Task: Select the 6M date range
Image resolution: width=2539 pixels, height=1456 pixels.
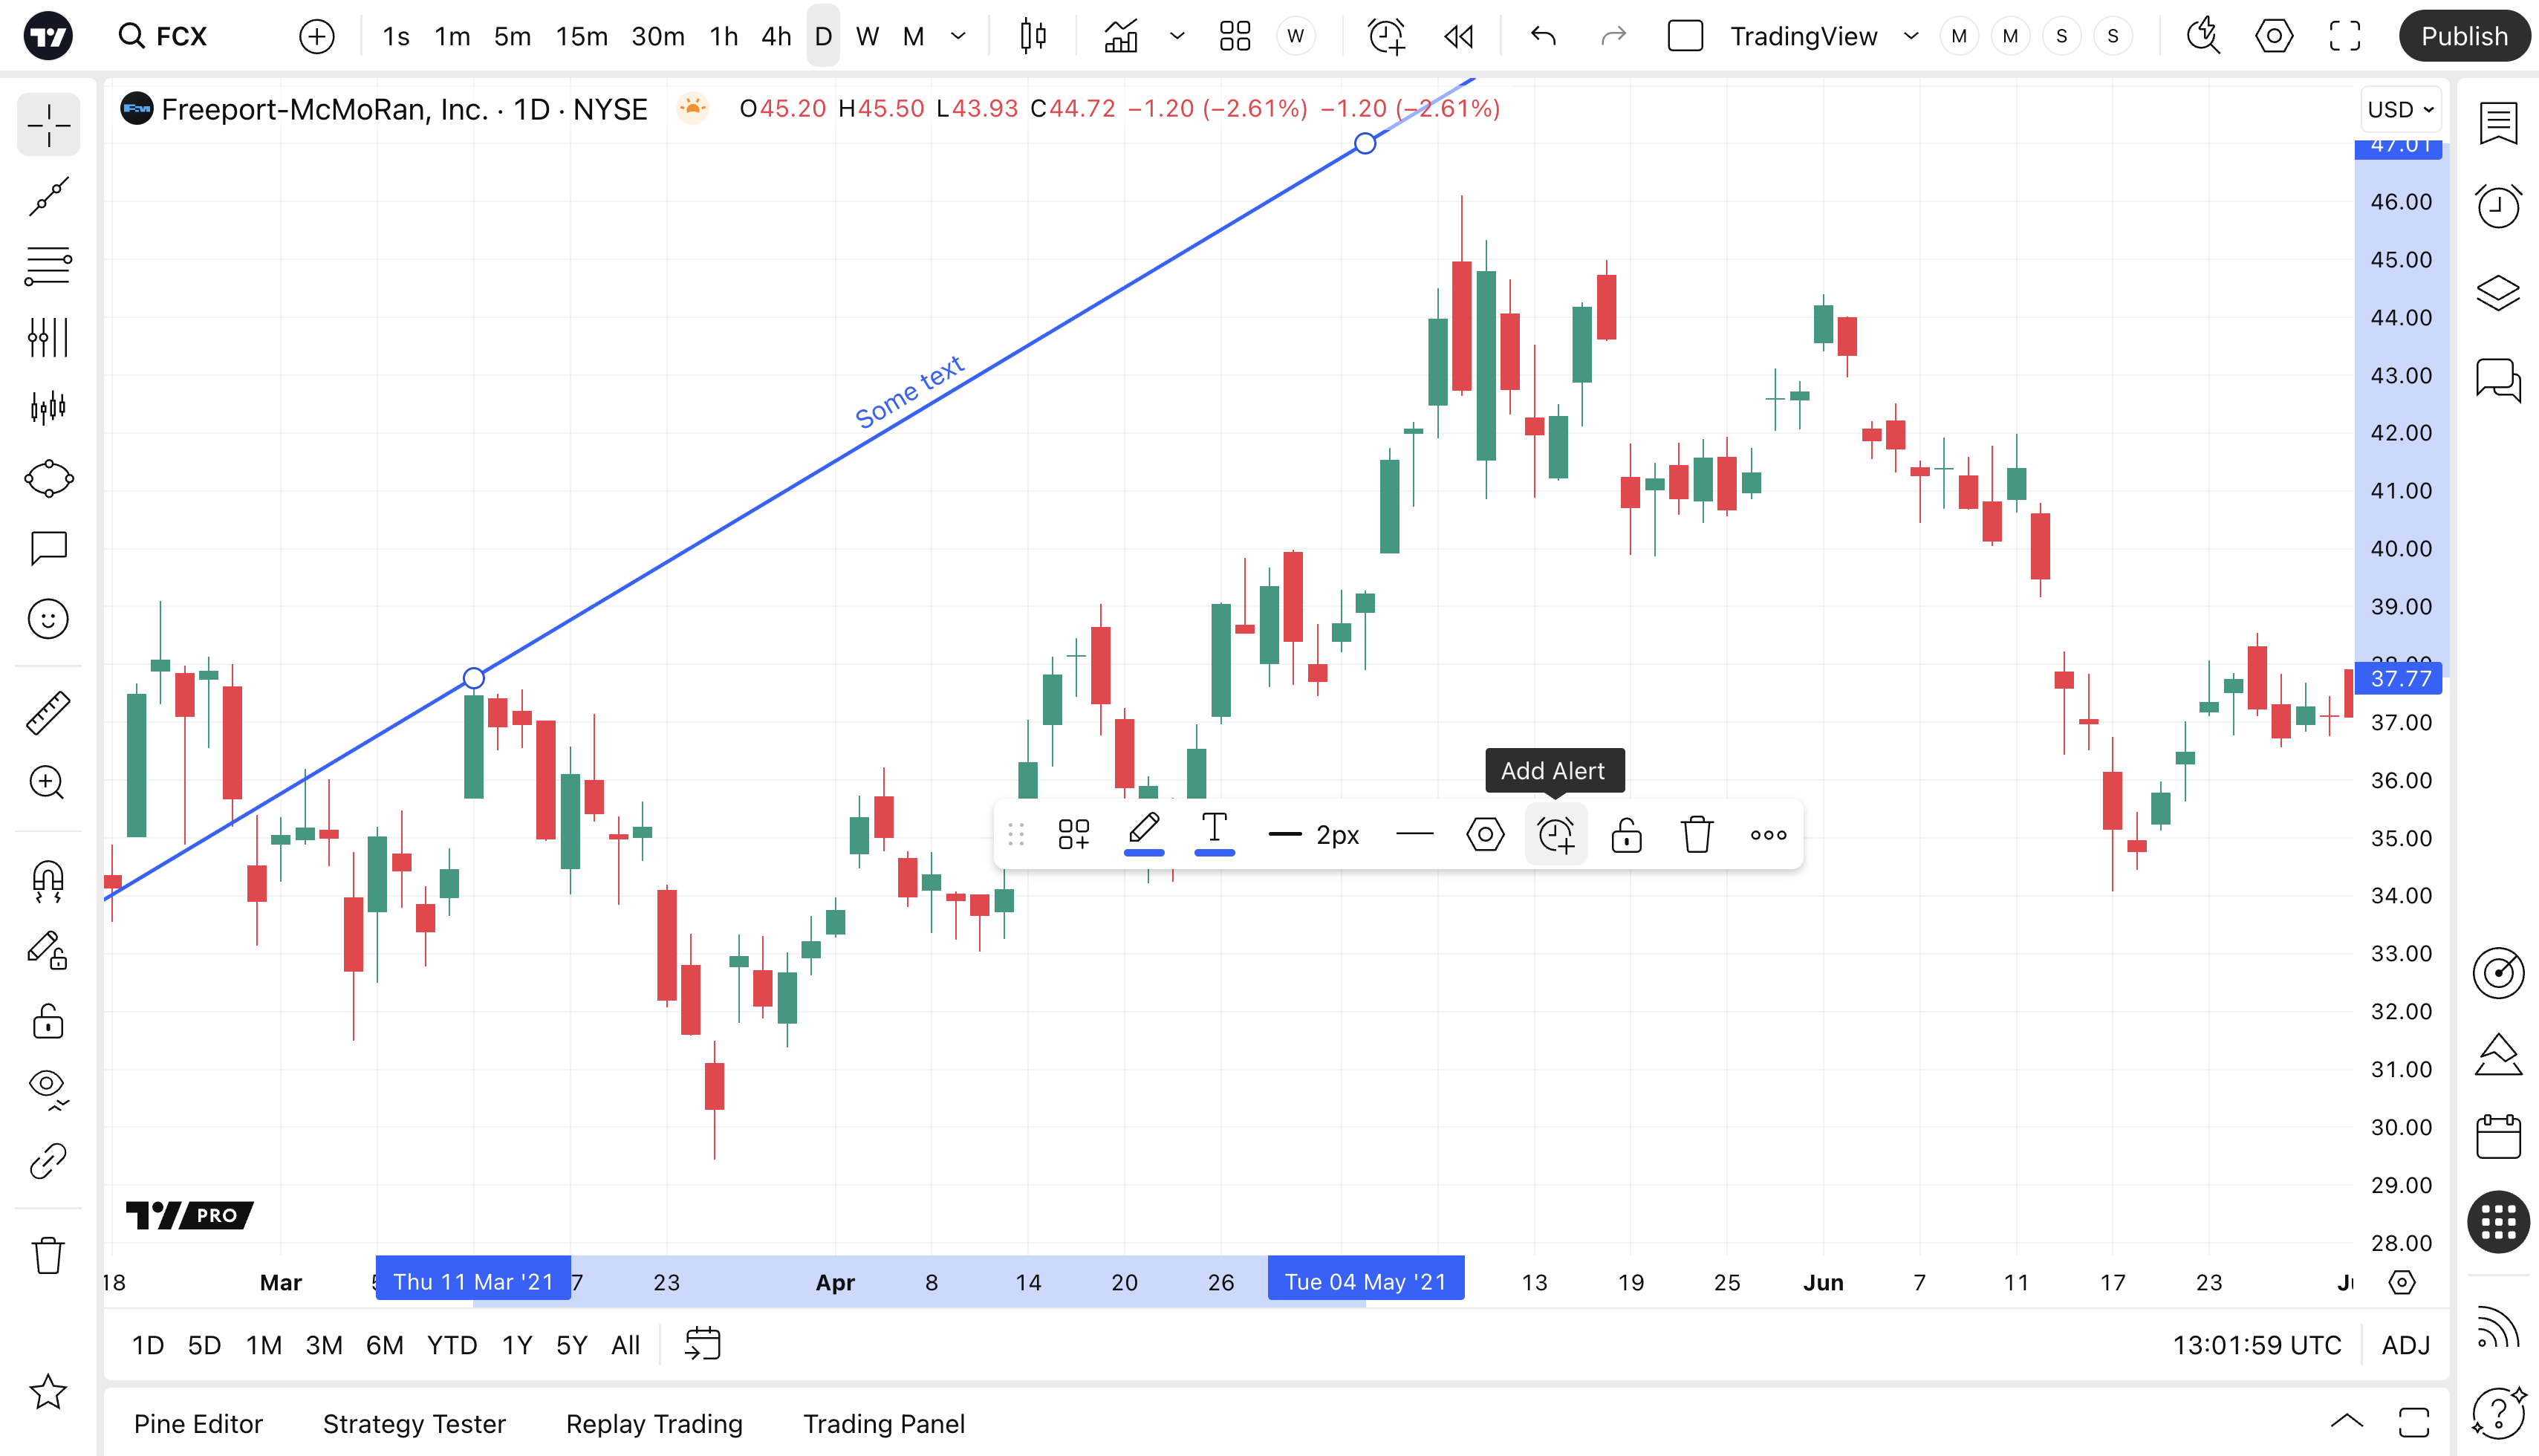Action: coord(384,1345)
